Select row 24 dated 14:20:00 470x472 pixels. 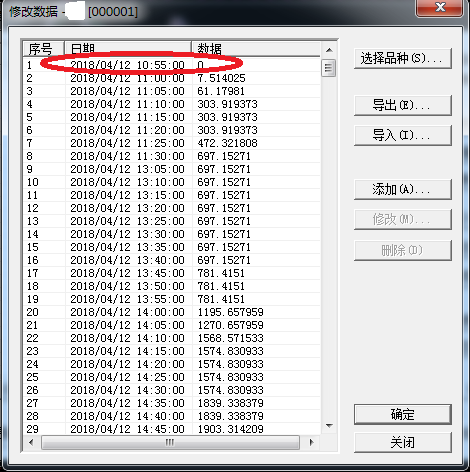pos(172,364)
